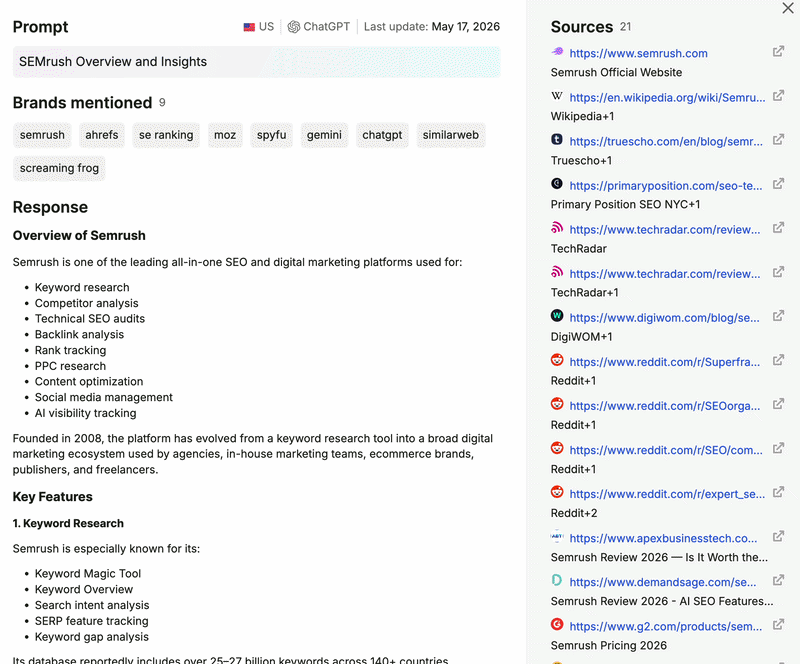Click the ChatGPT logo icon
The height and width of the screenshot is (664, 800).
(x=293, y=27)
